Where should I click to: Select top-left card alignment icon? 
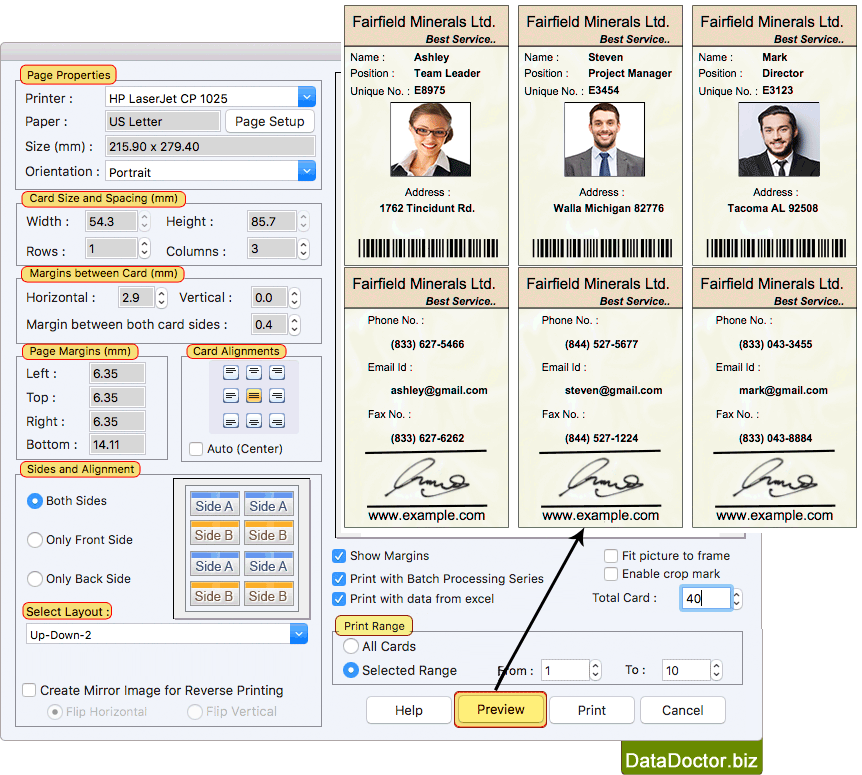coord(231,372)
